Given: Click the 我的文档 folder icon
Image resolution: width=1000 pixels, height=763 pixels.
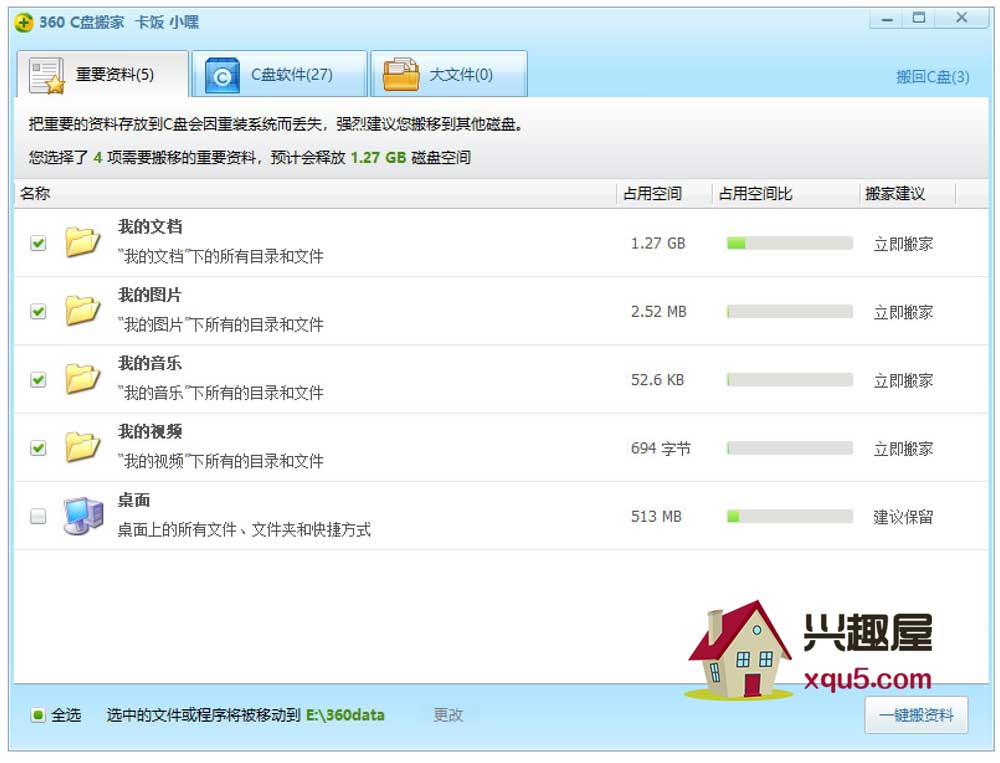Looking at the screenshot, I should (x=82, y=242).
